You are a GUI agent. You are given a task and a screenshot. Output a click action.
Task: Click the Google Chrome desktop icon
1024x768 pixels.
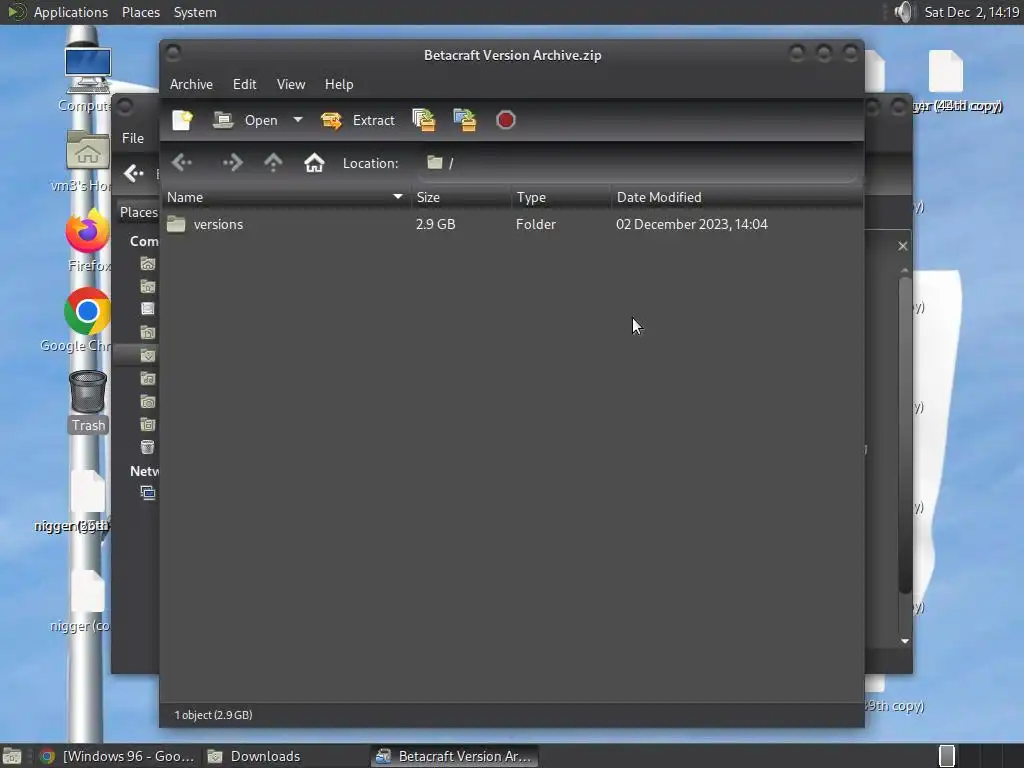(88, 312)
